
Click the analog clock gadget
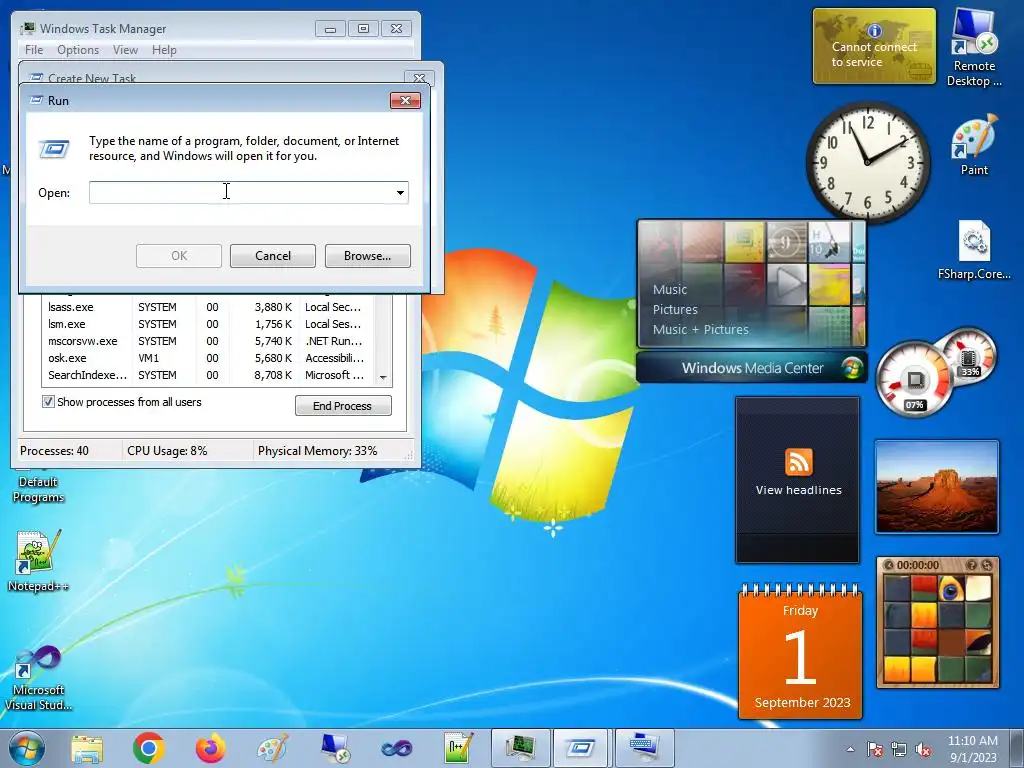[x=867, y=162]
